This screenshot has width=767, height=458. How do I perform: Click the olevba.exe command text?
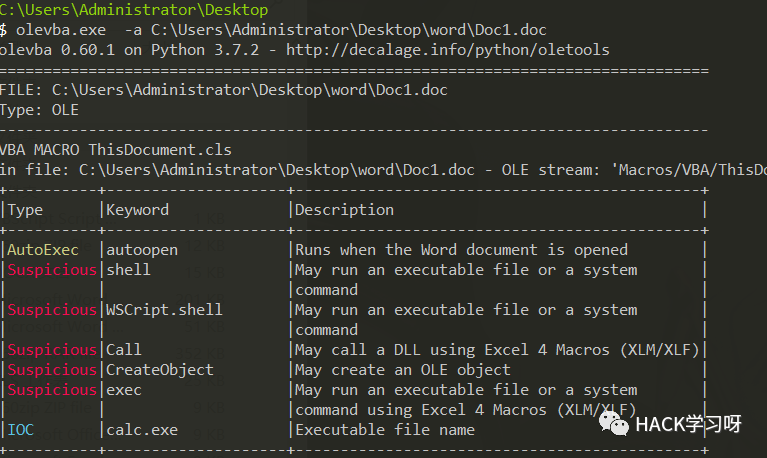tap(52, 30)
